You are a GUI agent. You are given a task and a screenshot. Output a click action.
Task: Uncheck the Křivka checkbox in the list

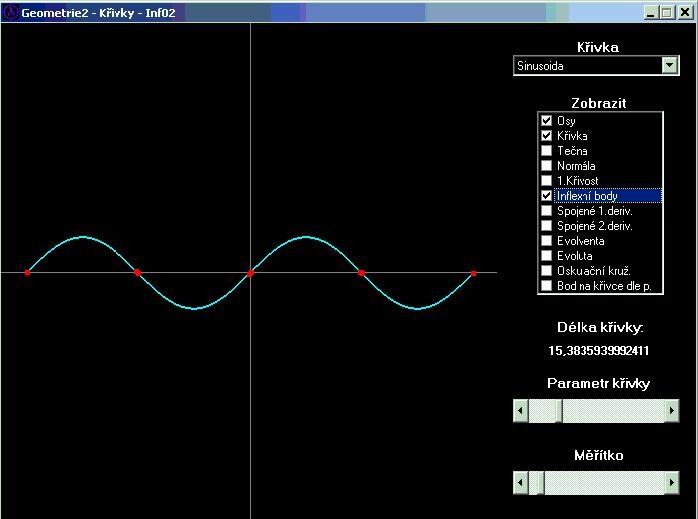546,136
